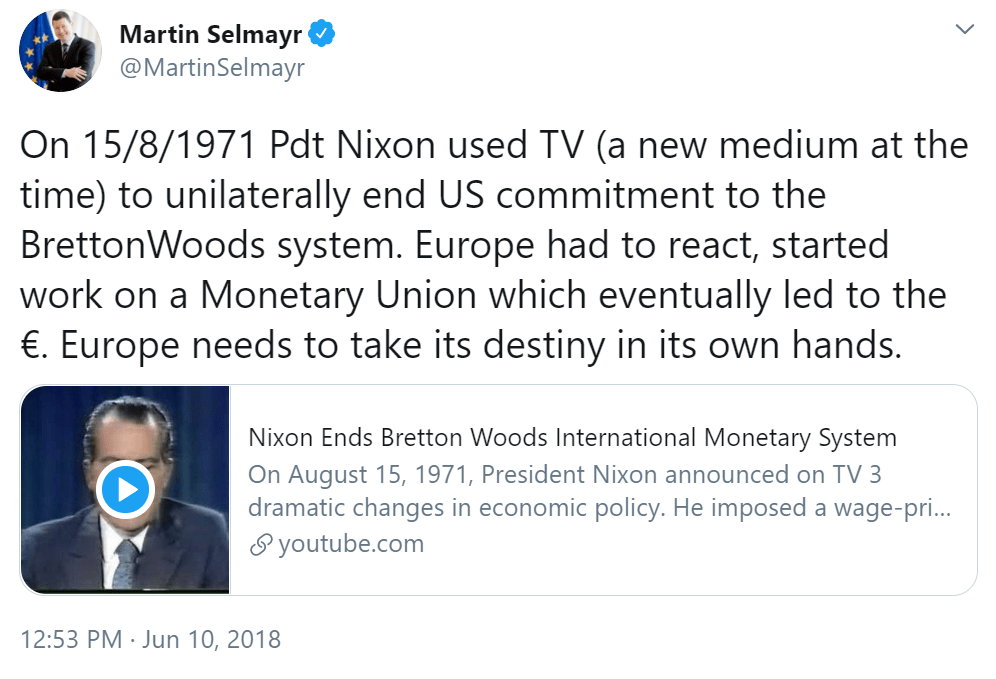This screenshot has height=679, width=996.
Task: Click the € symbol in the tweet
Action: pos(31,346)
